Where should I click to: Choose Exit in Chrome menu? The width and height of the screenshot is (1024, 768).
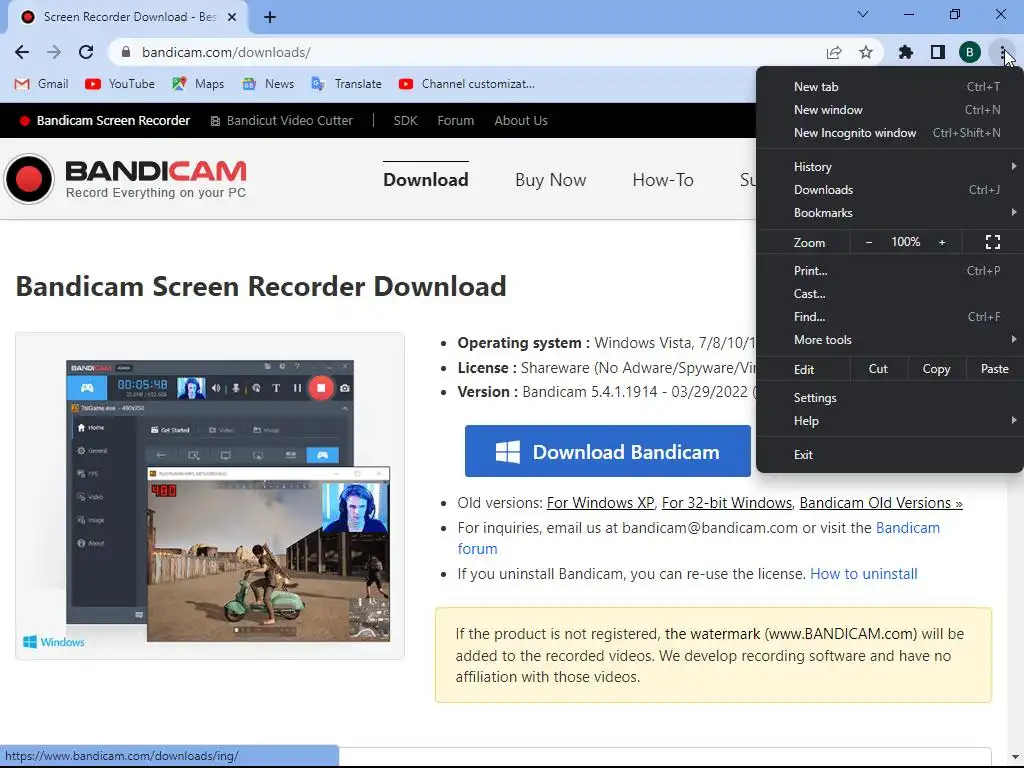(x=889, y=455)
